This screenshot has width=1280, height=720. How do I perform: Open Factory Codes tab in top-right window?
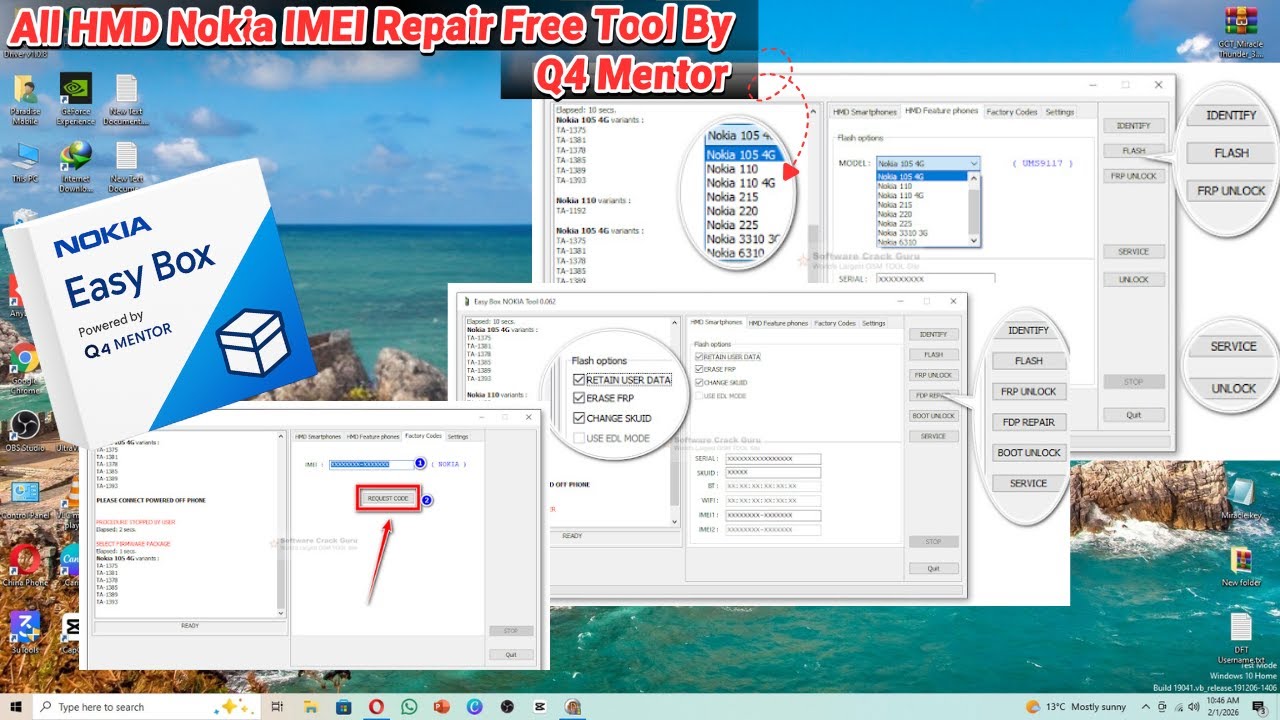[x=1012, y=112]
